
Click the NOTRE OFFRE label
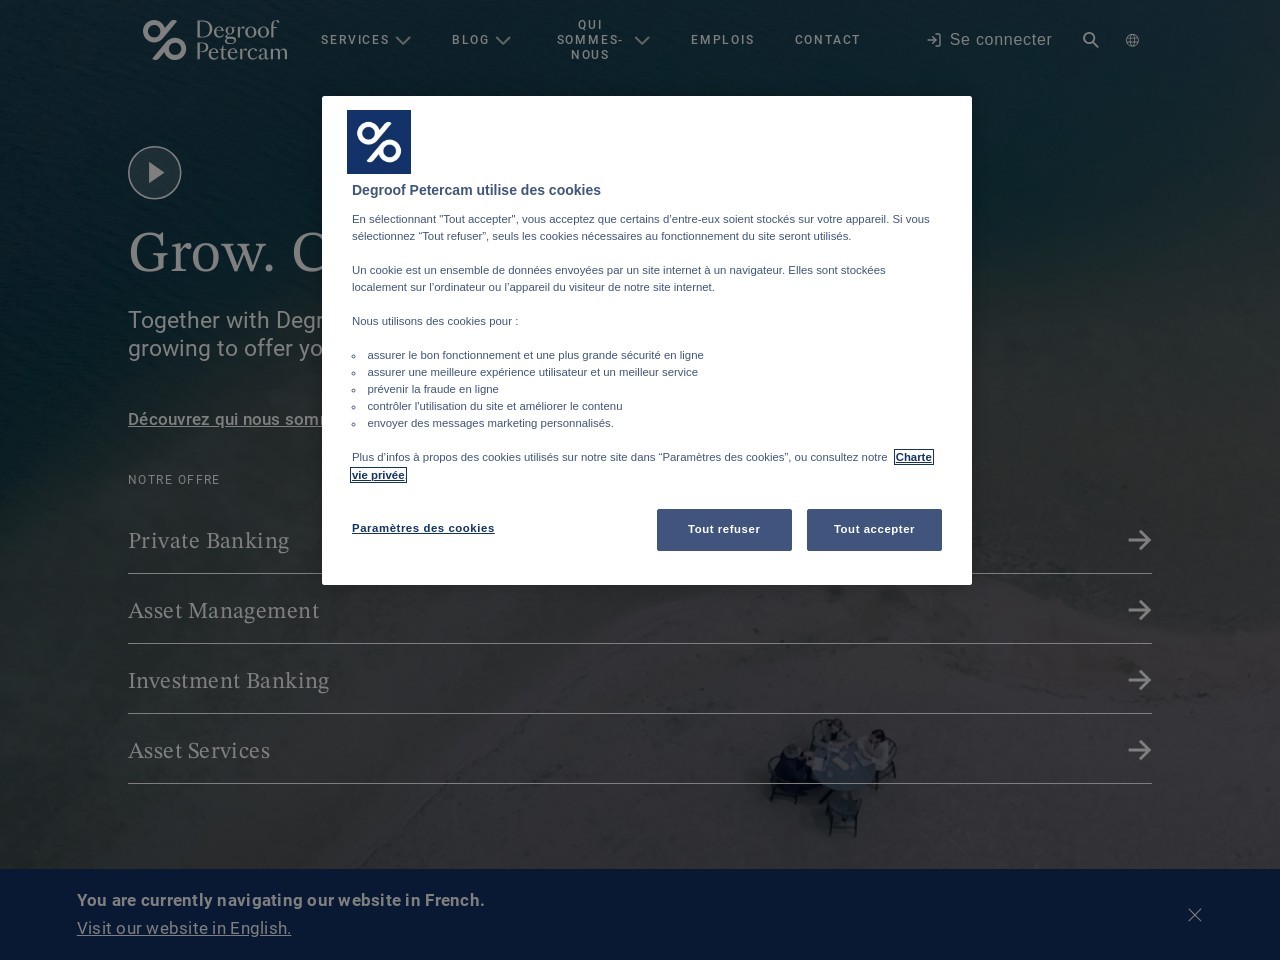tap(174, 480)
